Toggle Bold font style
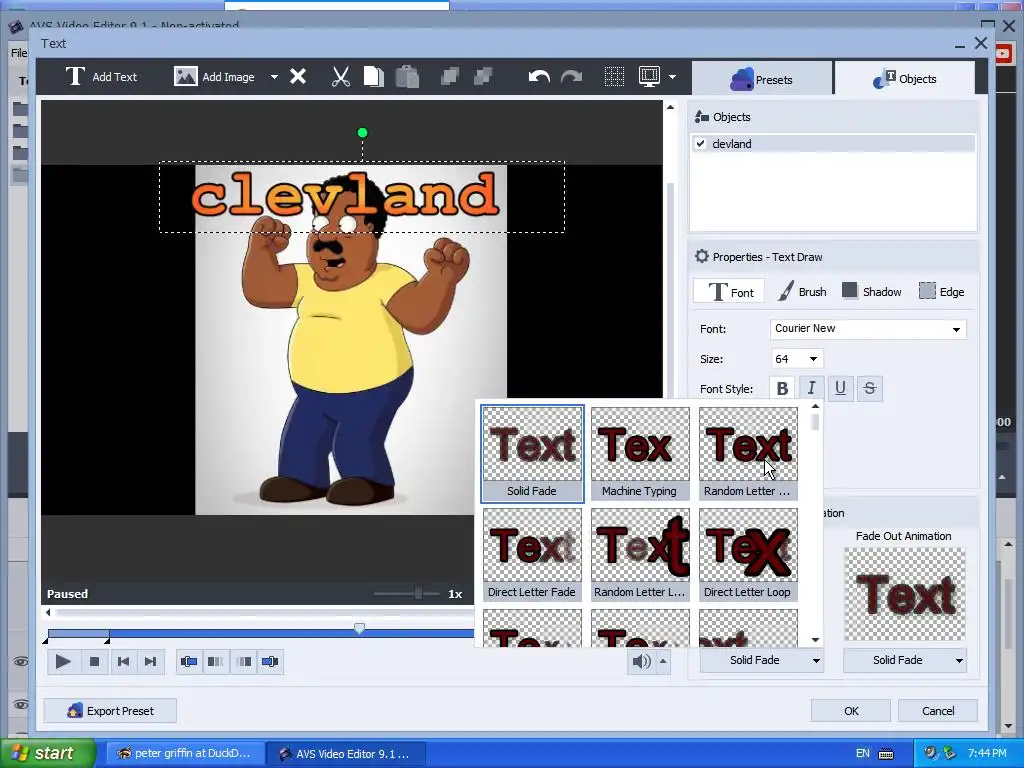Screen dimensions: 1024x768 782,389
